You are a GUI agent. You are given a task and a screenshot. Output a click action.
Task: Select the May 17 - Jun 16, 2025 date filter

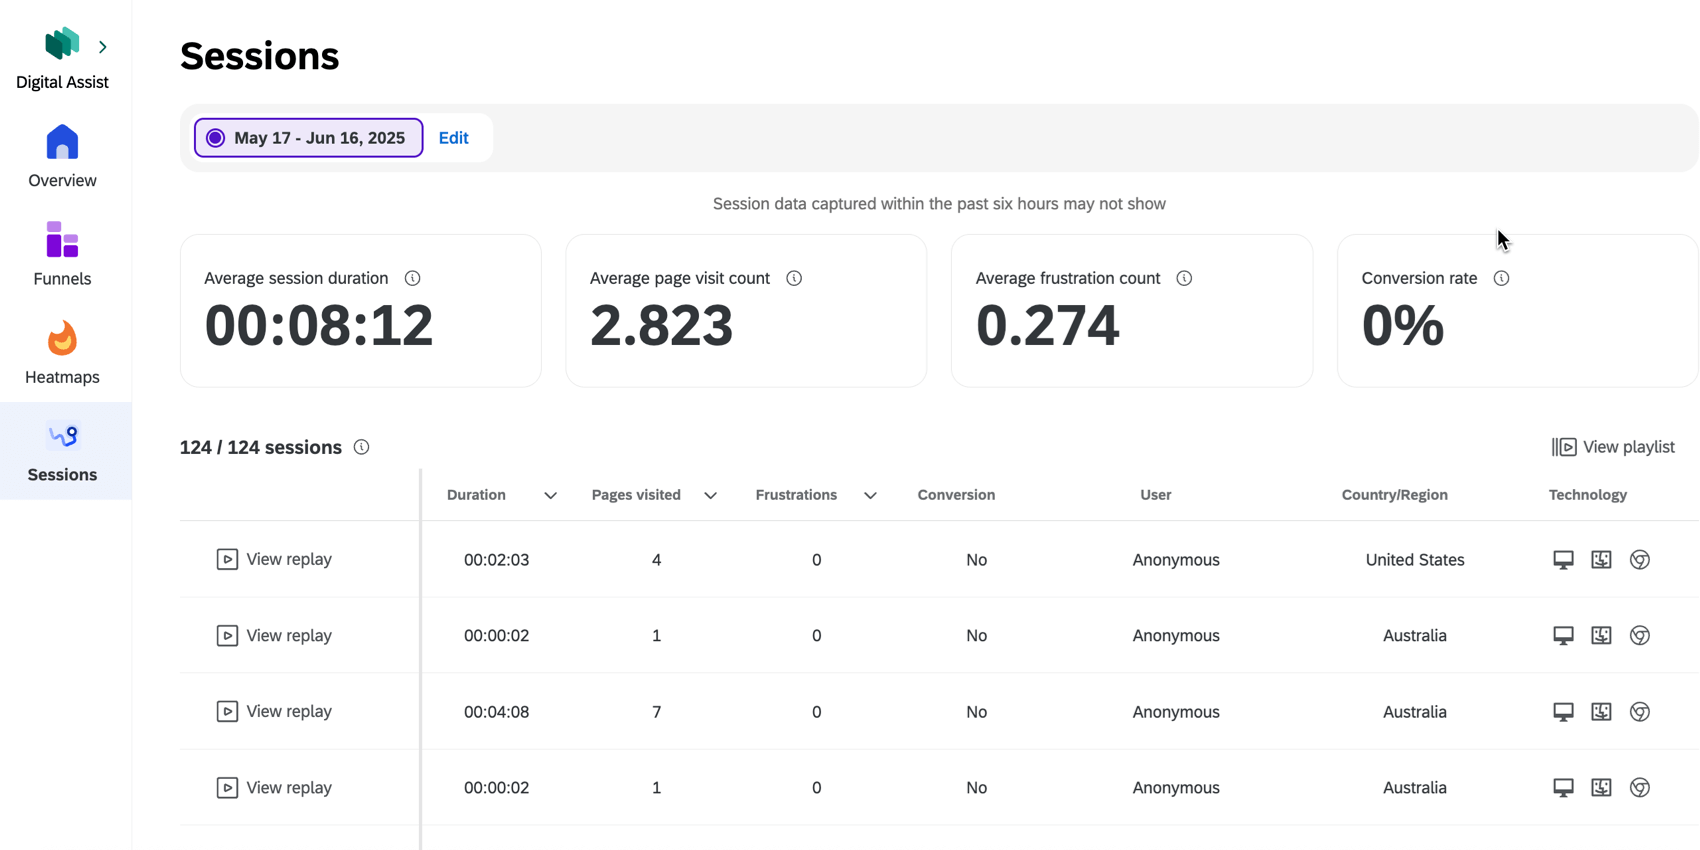click(x=308, y=138)
